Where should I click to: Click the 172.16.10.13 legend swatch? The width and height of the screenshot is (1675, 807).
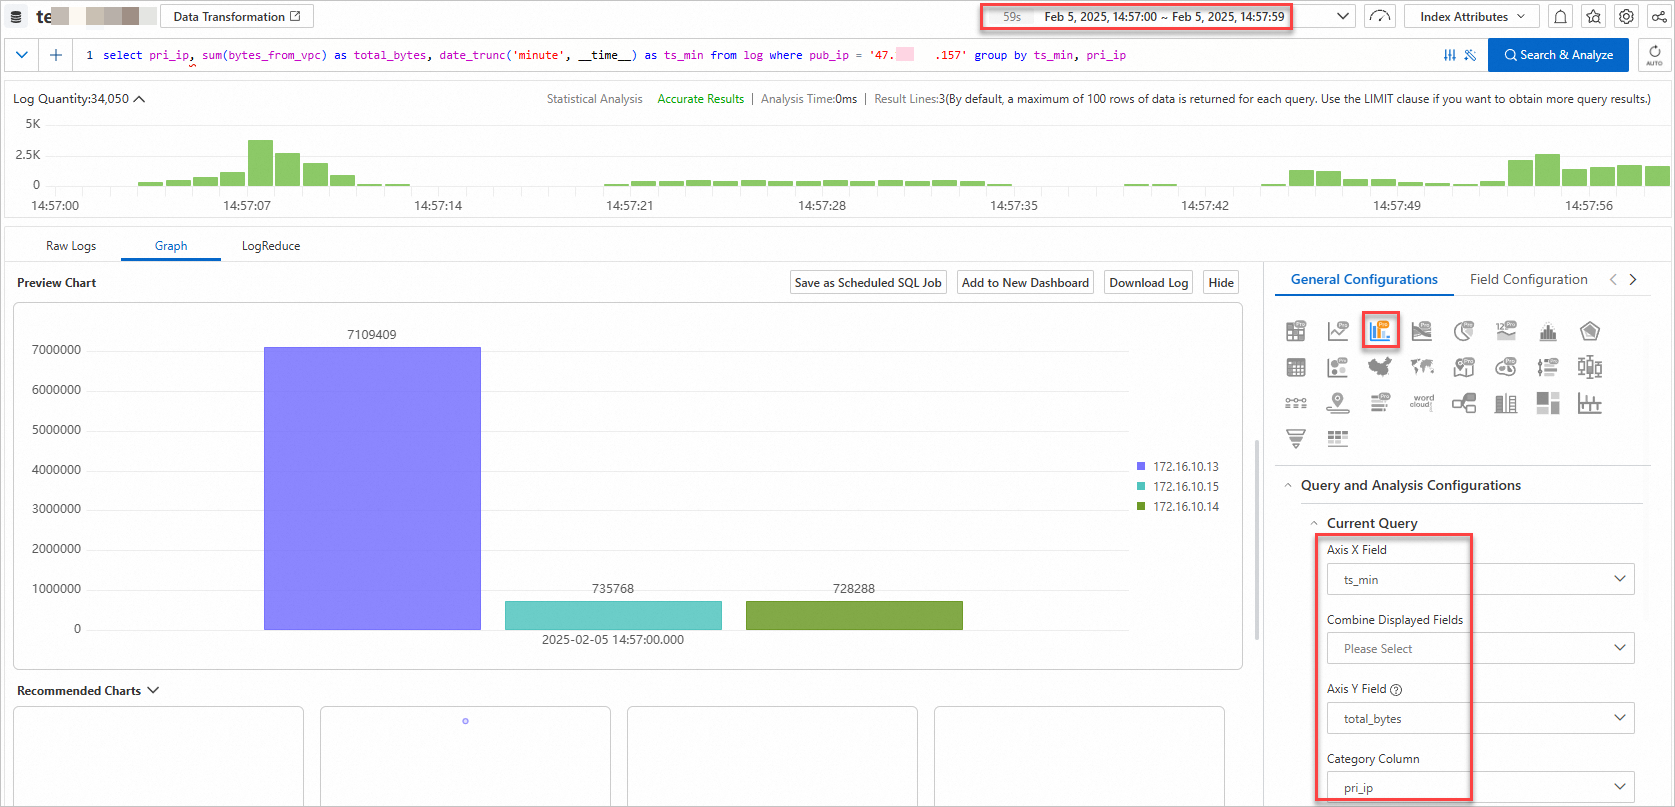(x=1141, y=467)
